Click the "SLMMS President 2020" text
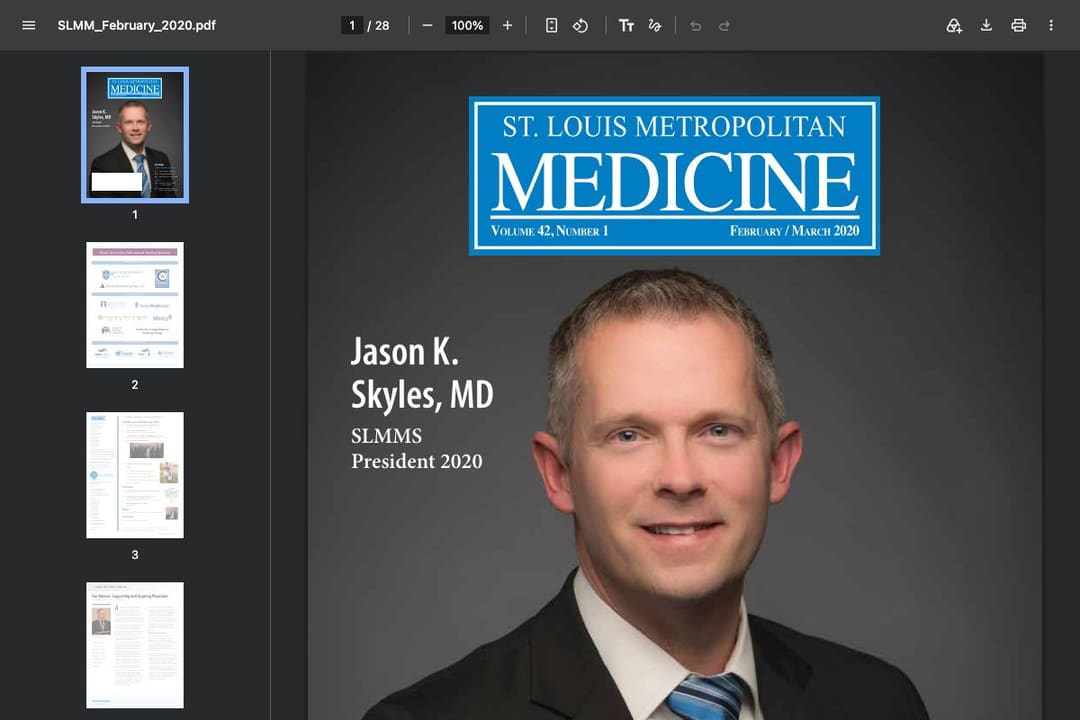Viewport: 1080px width, 720px height. coord(417,449)
